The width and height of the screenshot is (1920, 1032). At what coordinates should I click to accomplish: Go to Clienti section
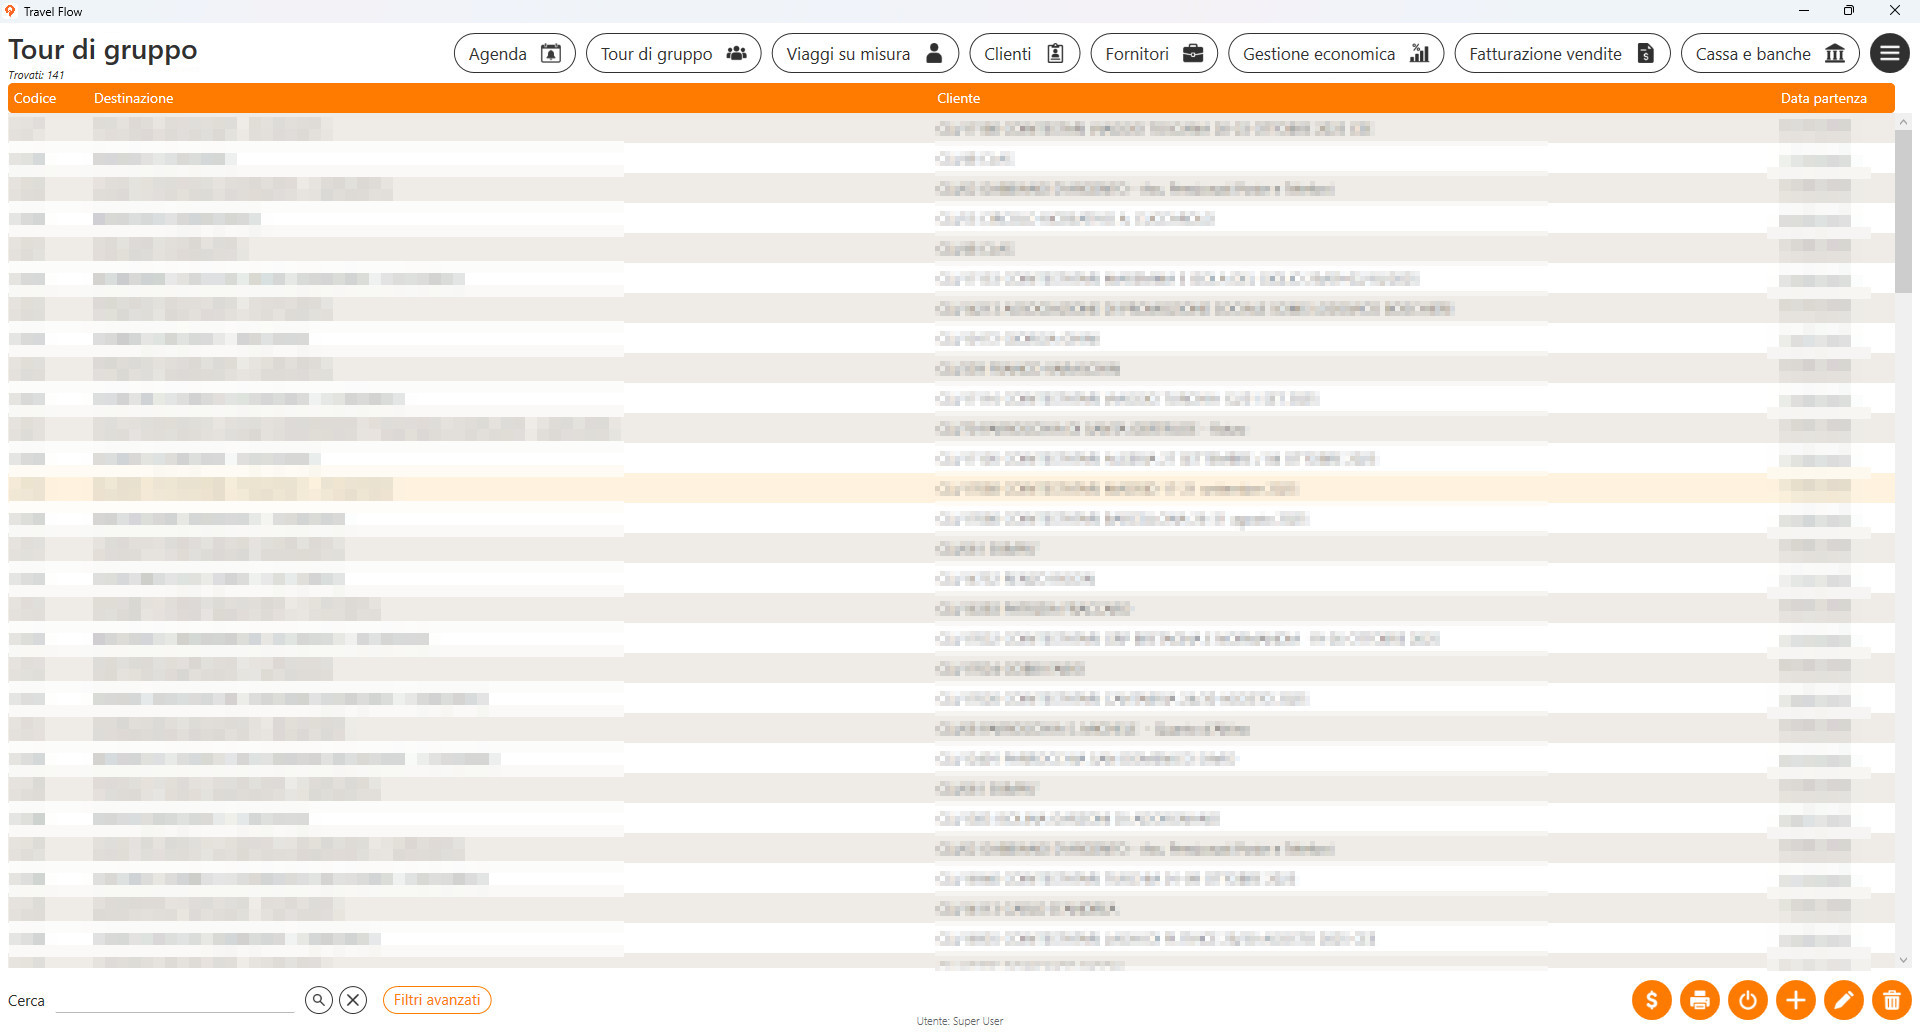click(1024, 53)
